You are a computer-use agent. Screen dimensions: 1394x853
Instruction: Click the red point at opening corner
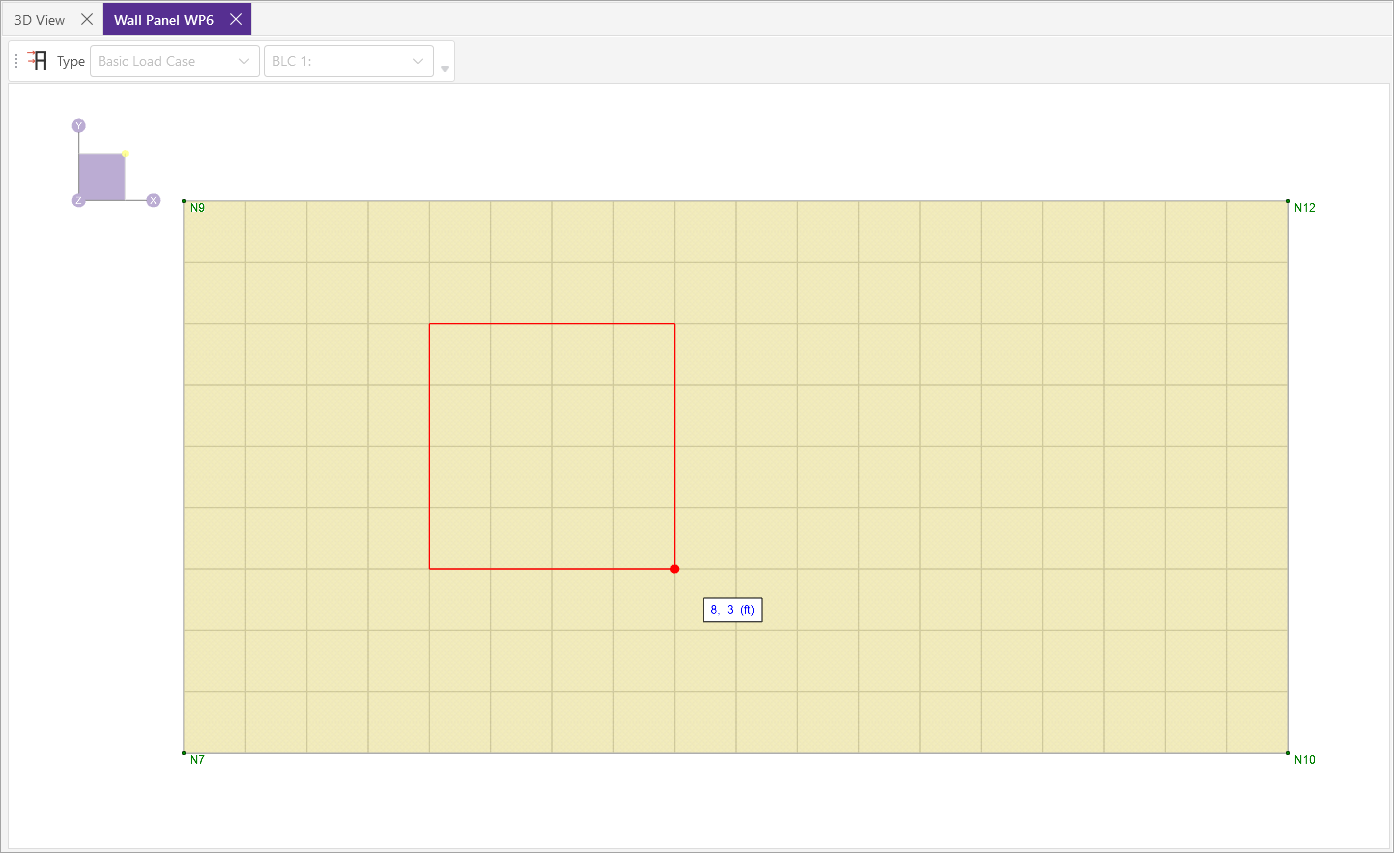point(675,569)
